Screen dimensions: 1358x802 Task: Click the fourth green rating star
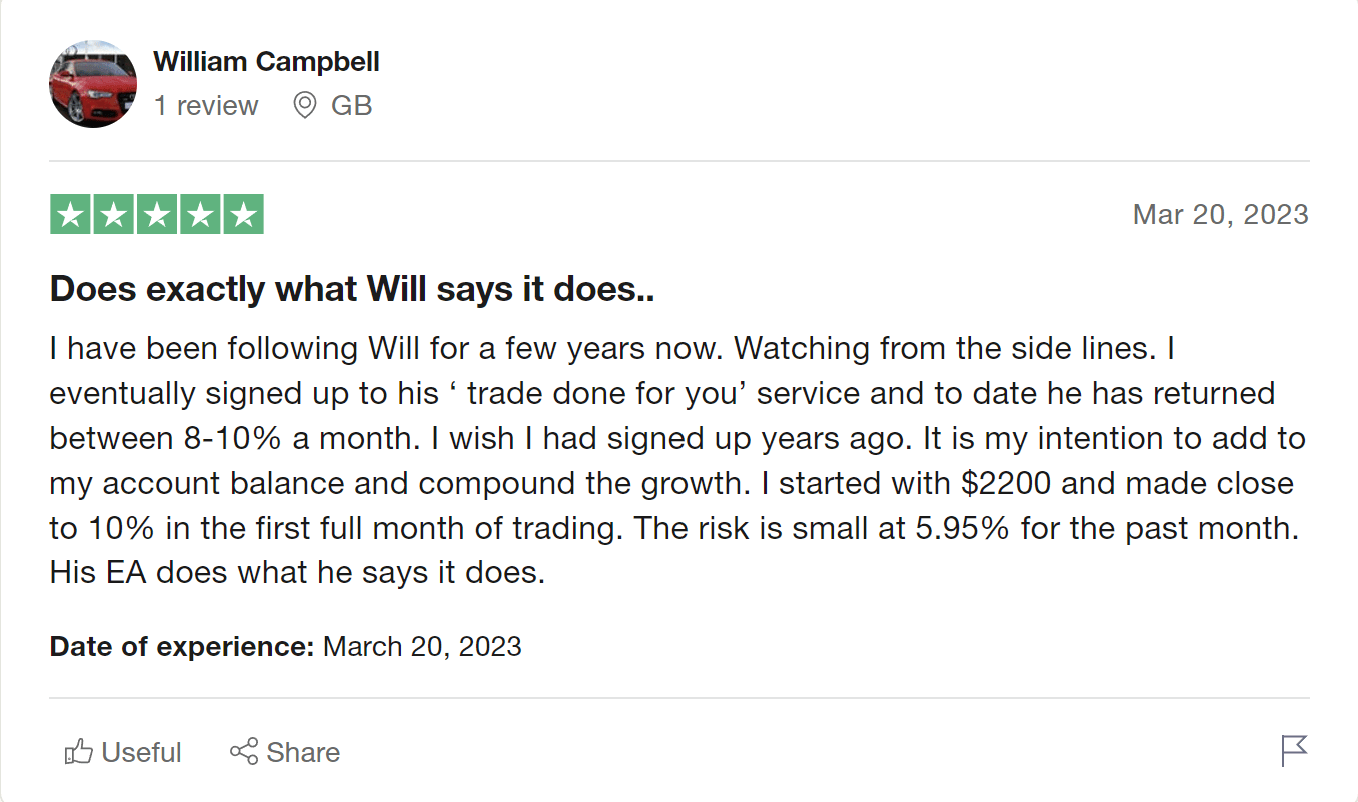point(200,214)
